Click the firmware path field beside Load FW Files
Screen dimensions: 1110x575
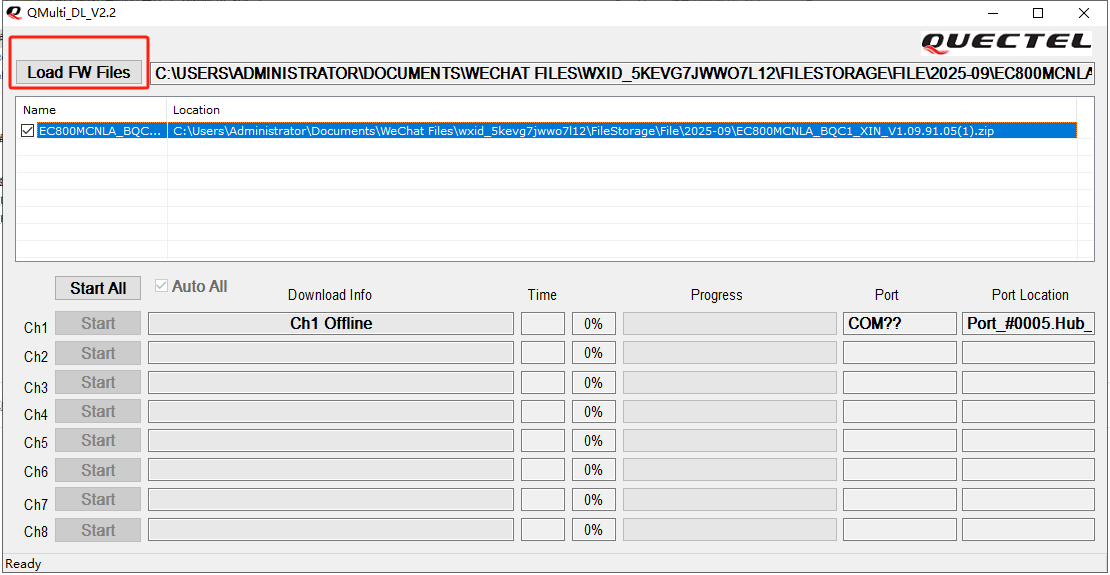click(623, 72)
